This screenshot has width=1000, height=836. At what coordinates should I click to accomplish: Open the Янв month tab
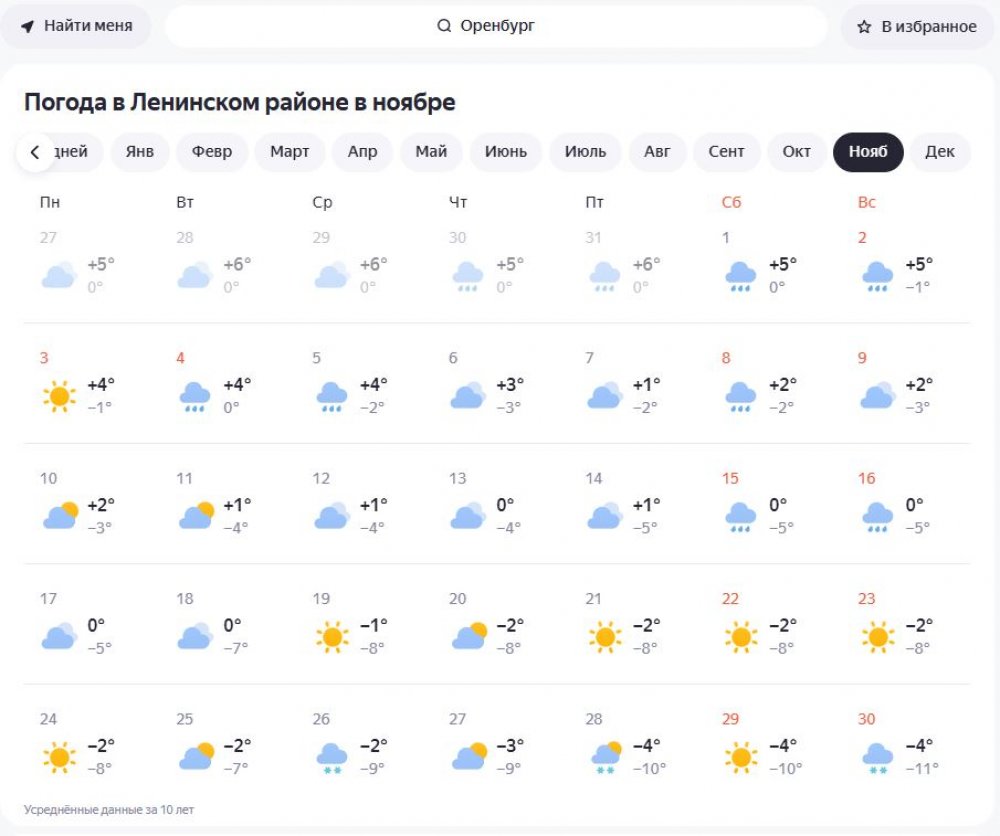[140, 152]
